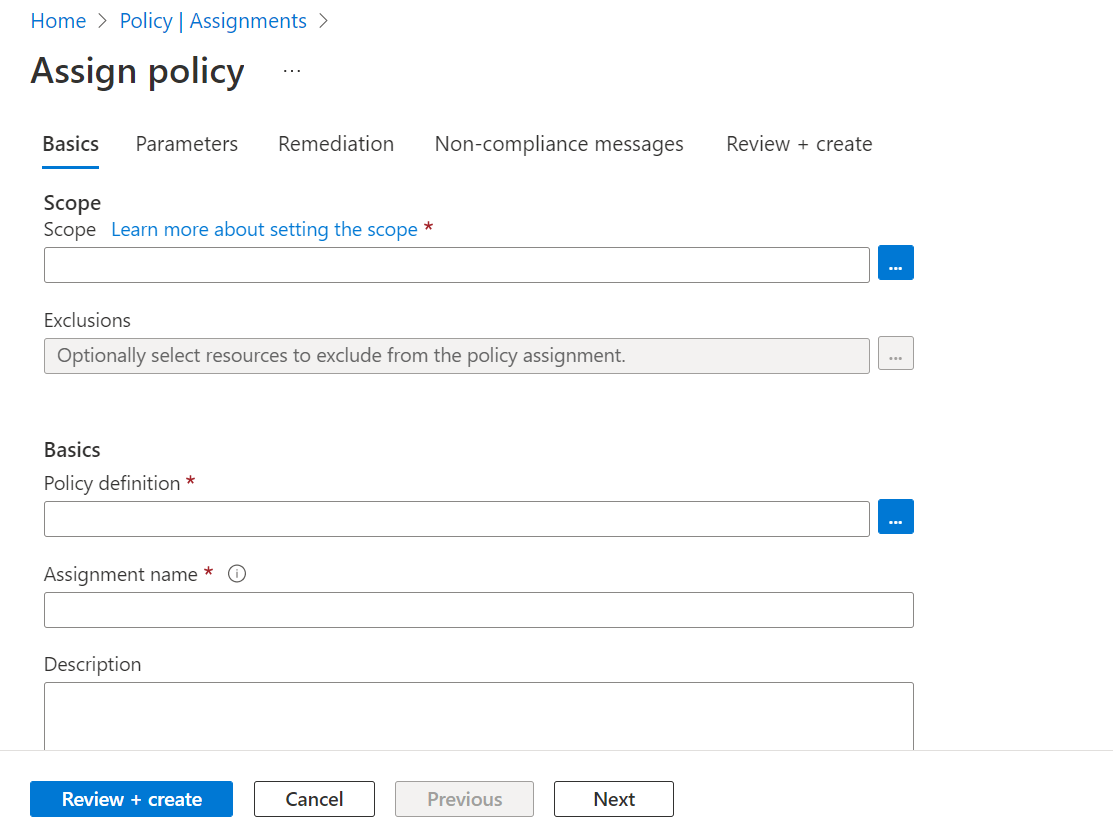
Task: Focus the Description text area
Action: point(478,715)
